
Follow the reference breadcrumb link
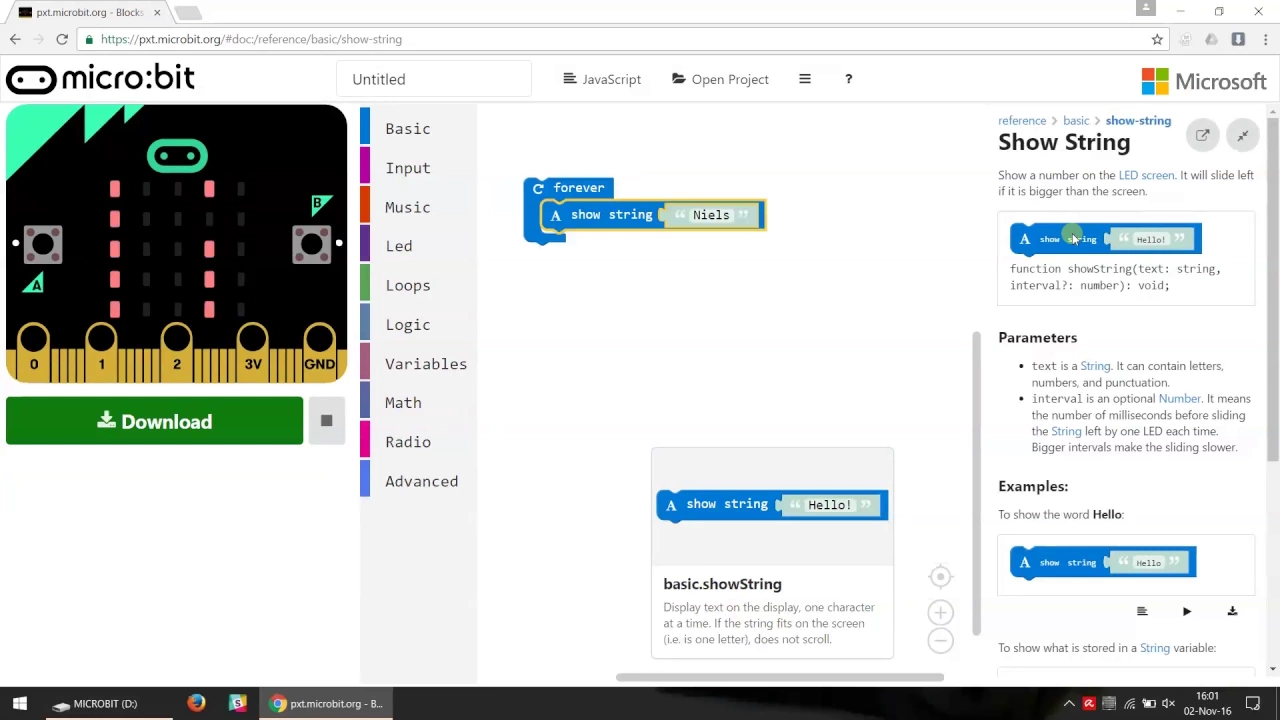[1022, 120]
